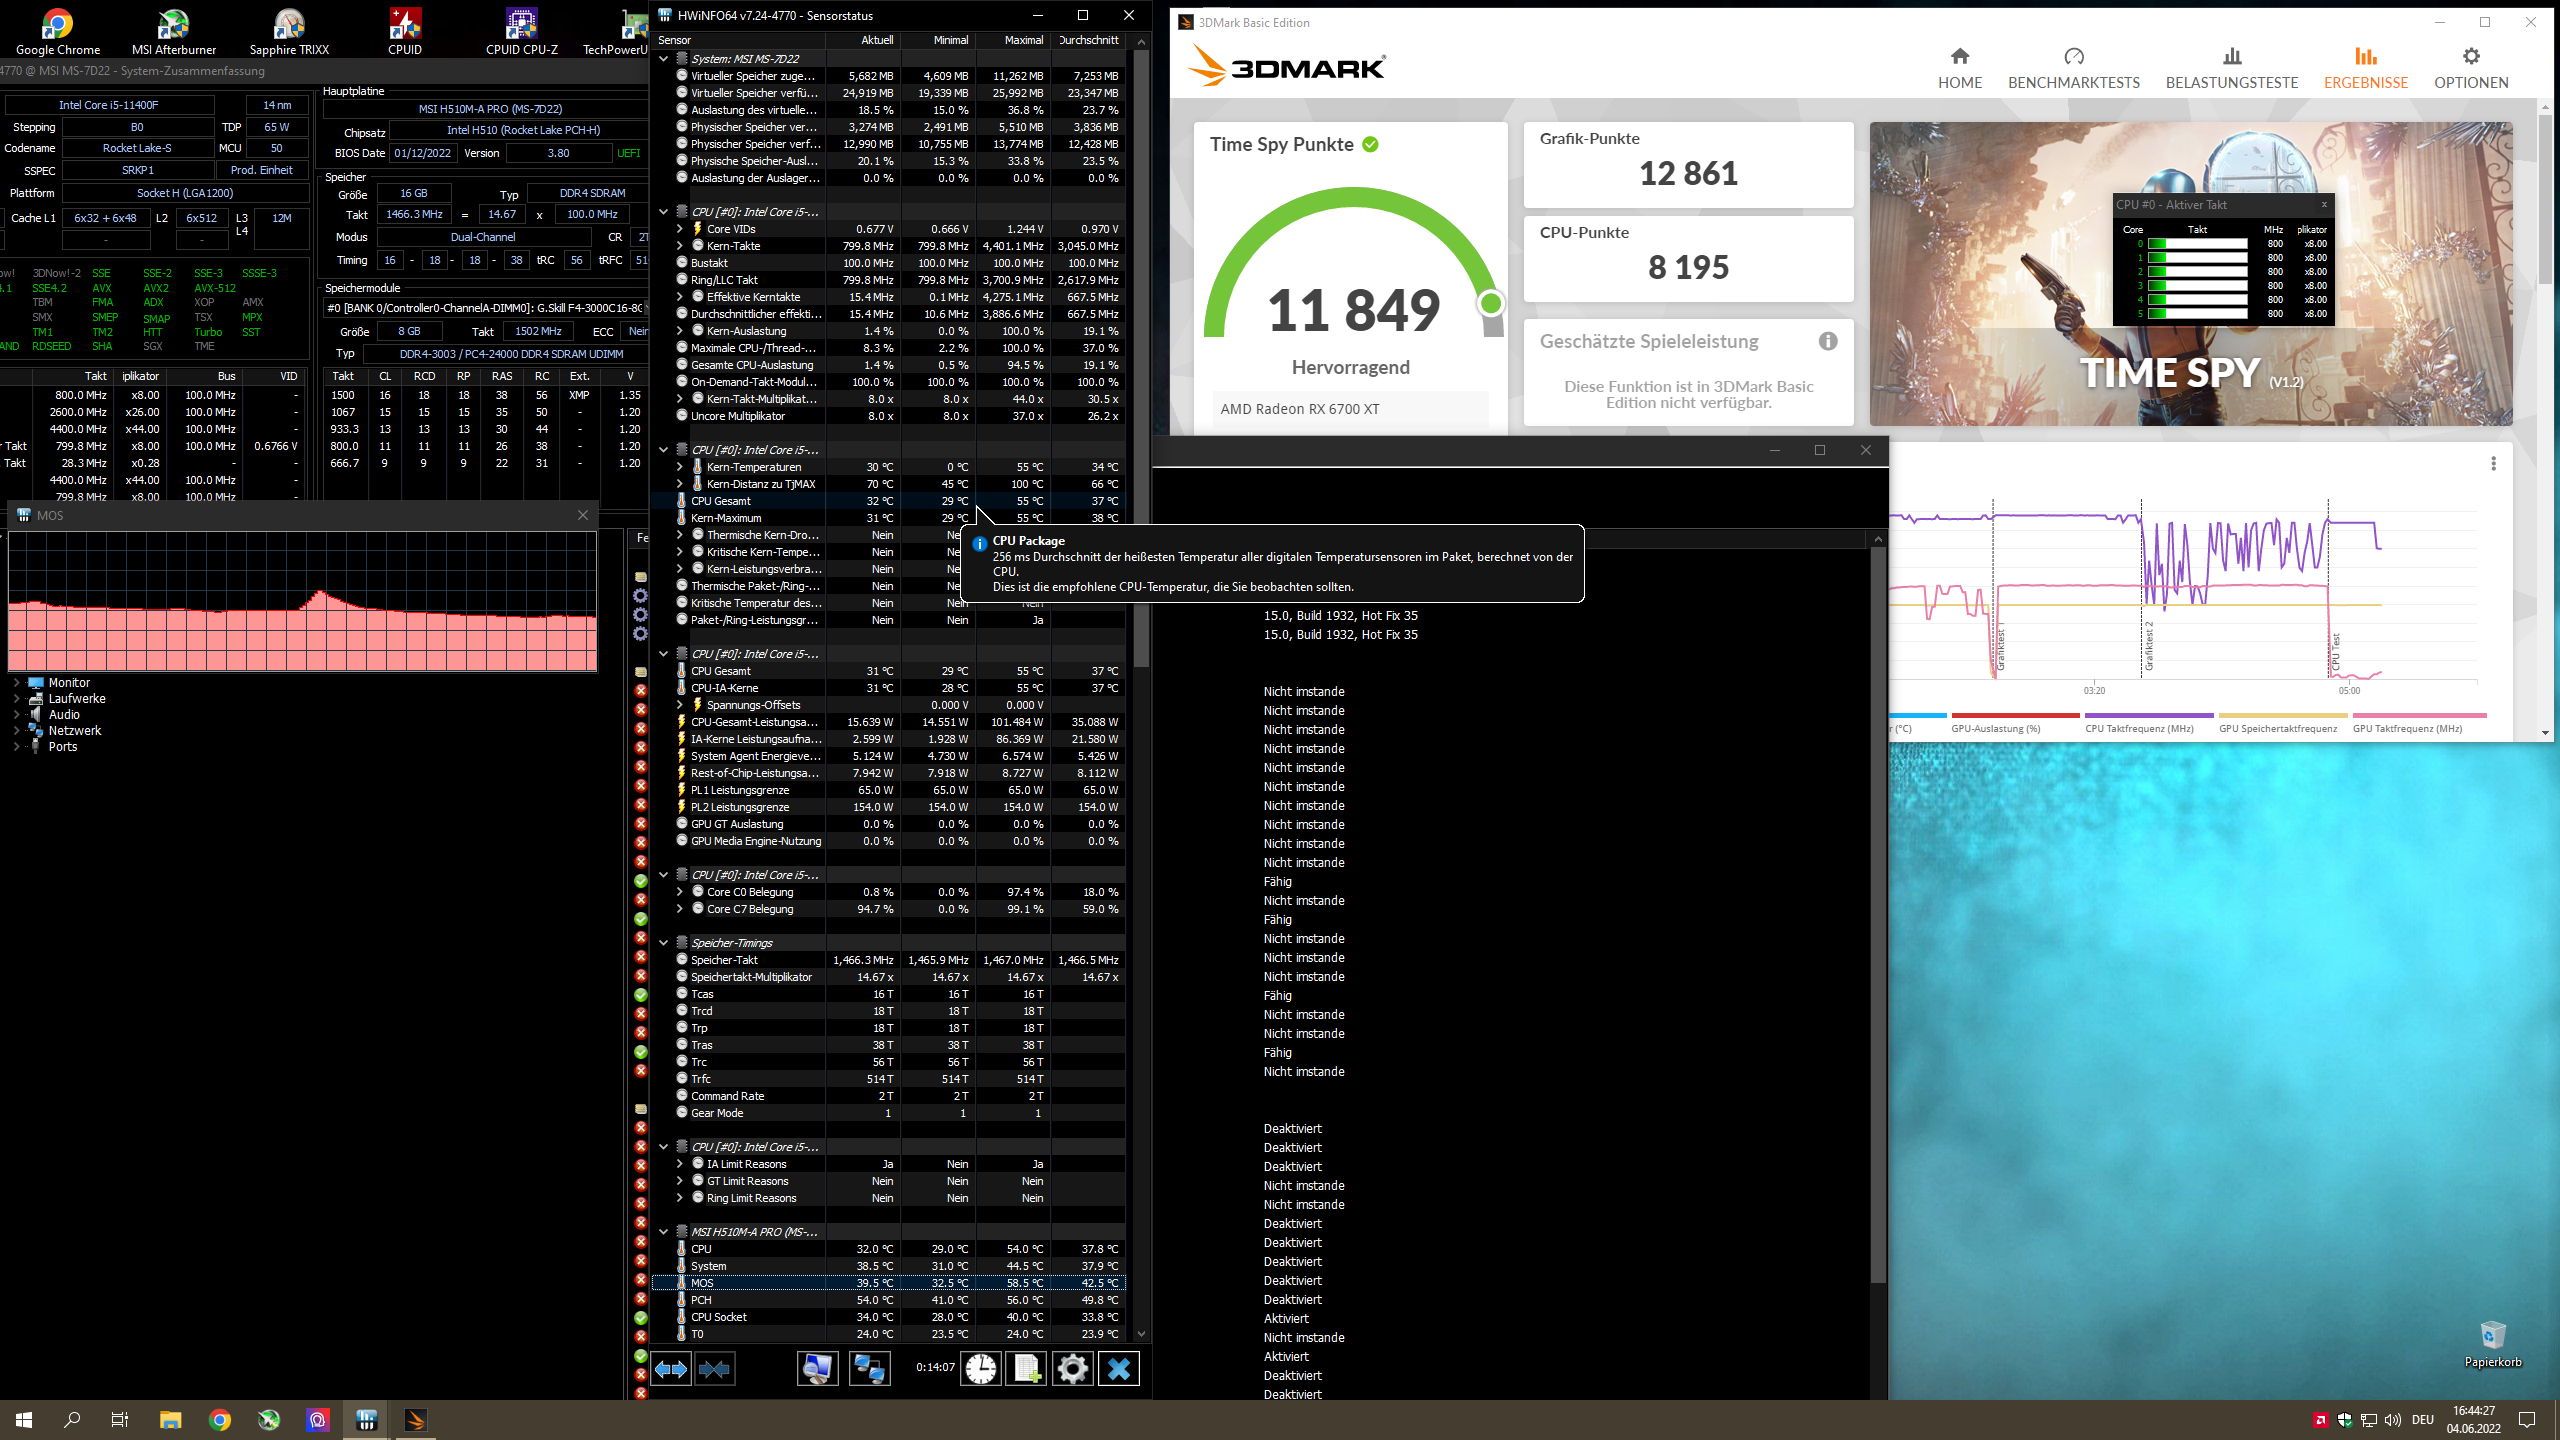The height and width of the screenshot is (1440, 2560).
Task: Switch to the BENCHMARKTESTS tab
Action: [x=2073, y=67]
